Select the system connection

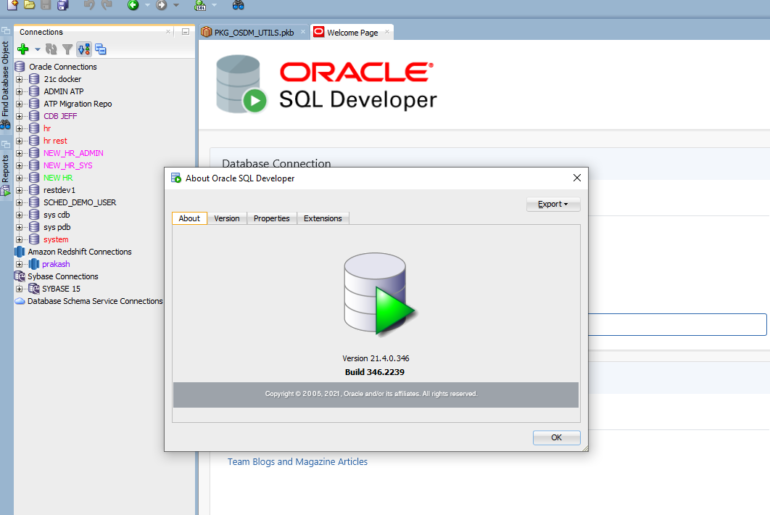coord(55,240)
